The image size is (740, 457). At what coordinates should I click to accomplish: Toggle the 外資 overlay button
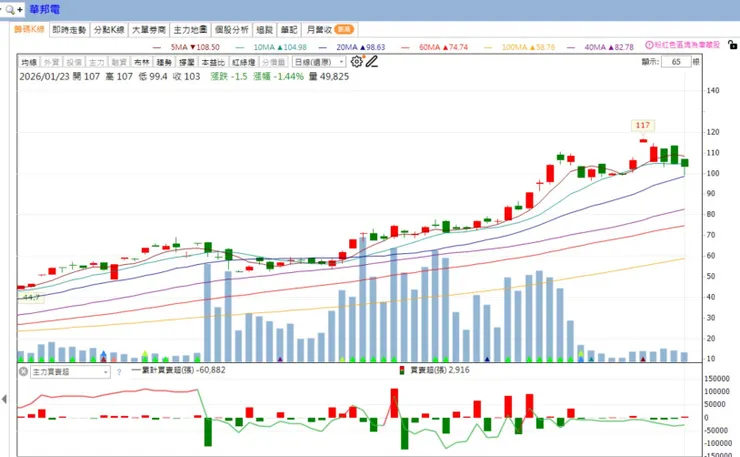tap(51, 62)
